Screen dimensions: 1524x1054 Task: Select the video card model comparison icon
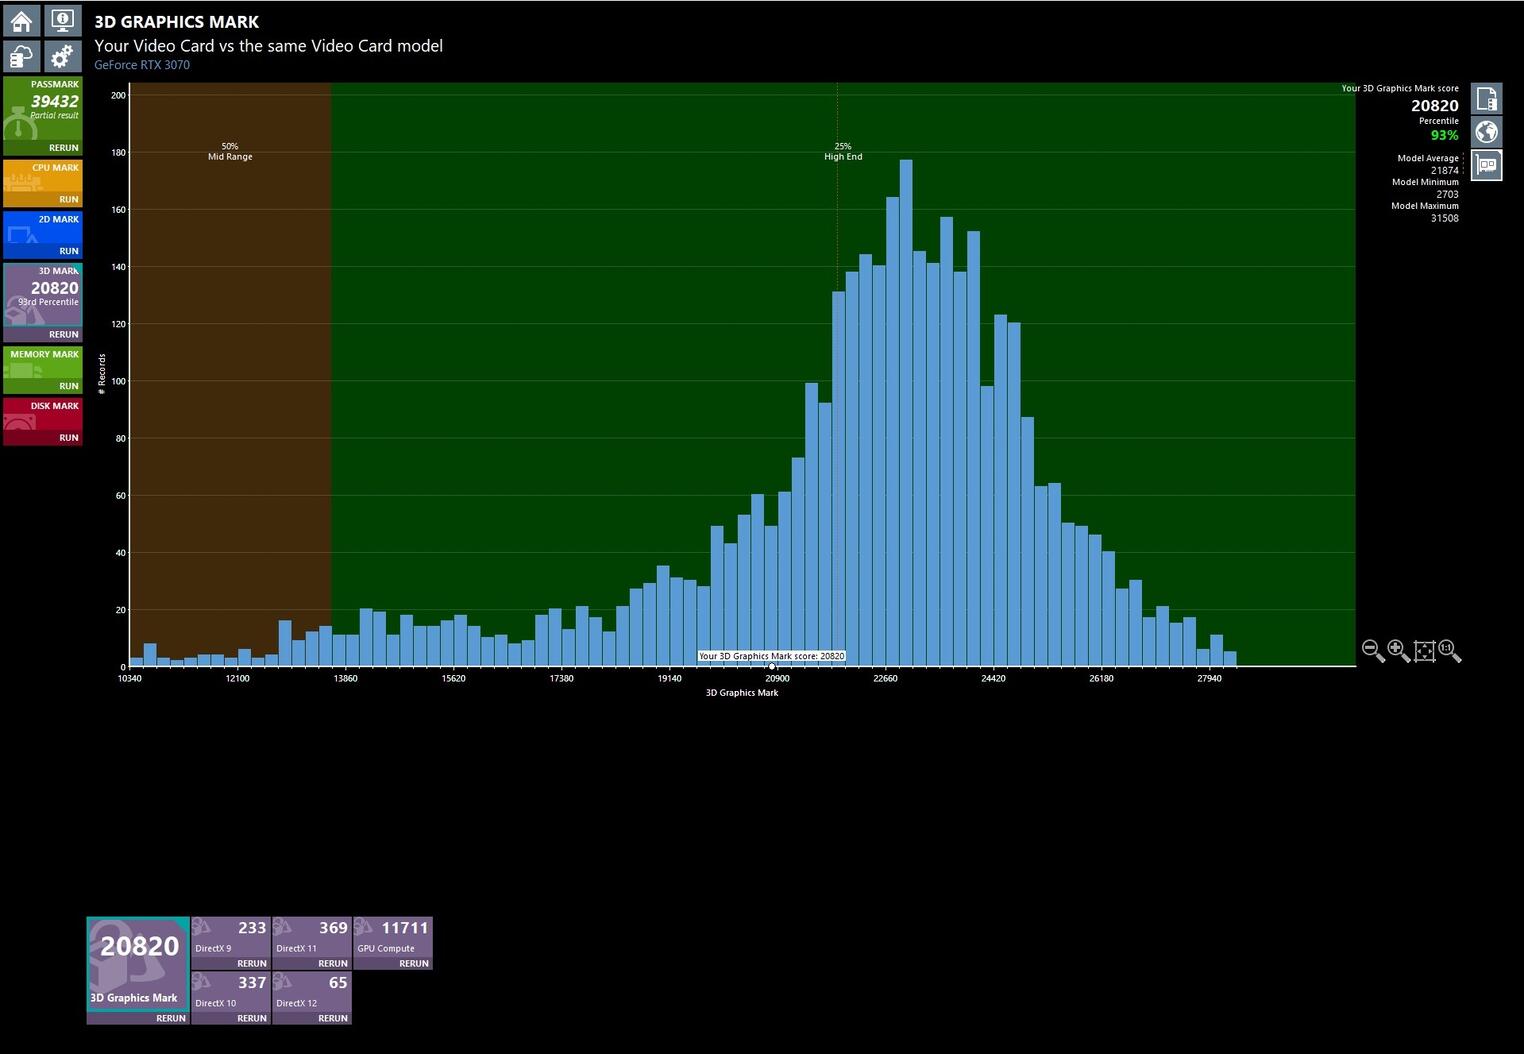tap(1486, 165)
